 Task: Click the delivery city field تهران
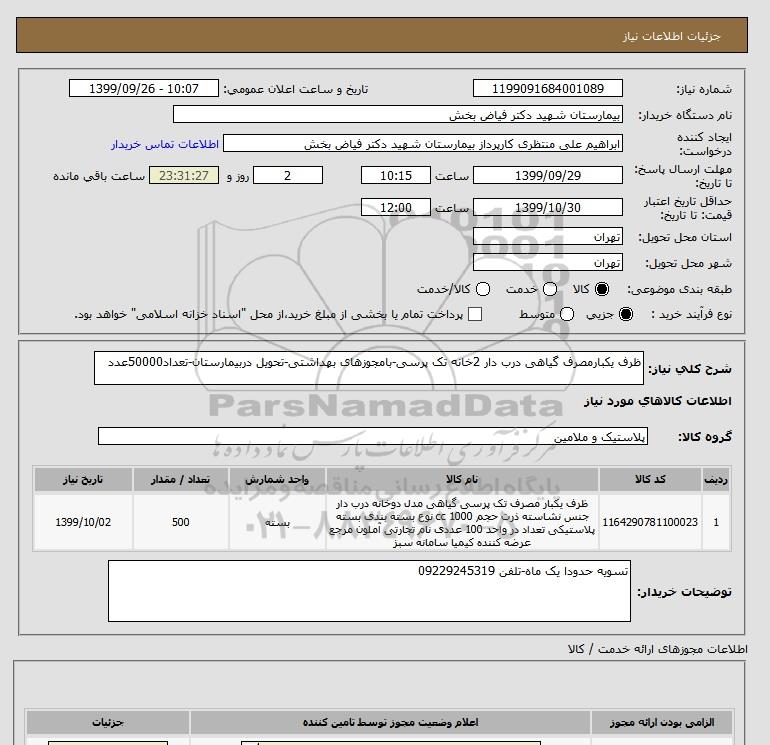point(548,262)
